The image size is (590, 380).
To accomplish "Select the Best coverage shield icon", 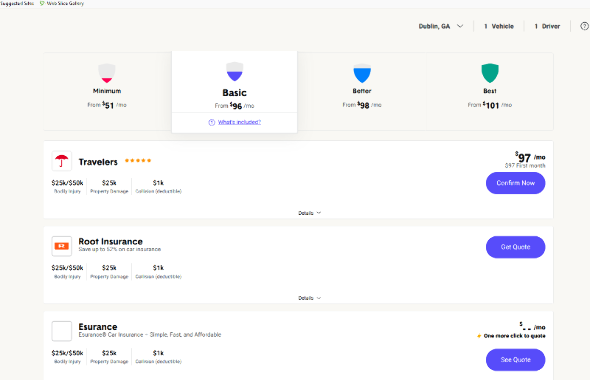I will click(490, 73).
